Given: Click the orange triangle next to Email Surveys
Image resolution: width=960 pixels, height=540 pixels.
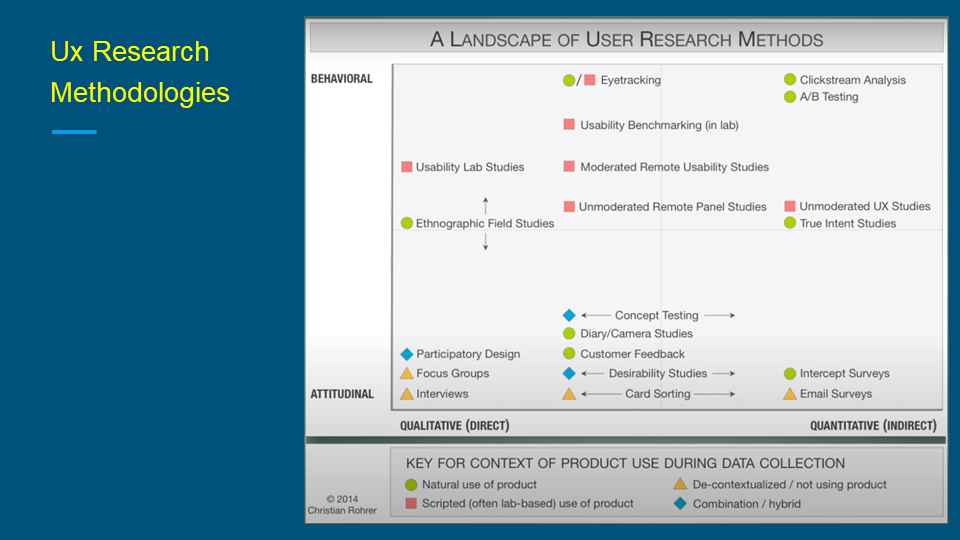Looking at the screenshot, I should click(x=790, y=394).
